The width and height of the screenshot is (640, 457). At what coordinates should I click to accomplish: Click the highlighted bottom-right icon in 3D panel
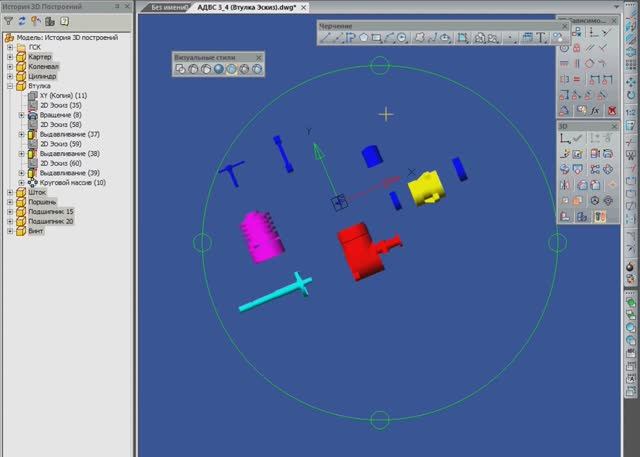tap(600, 216)
